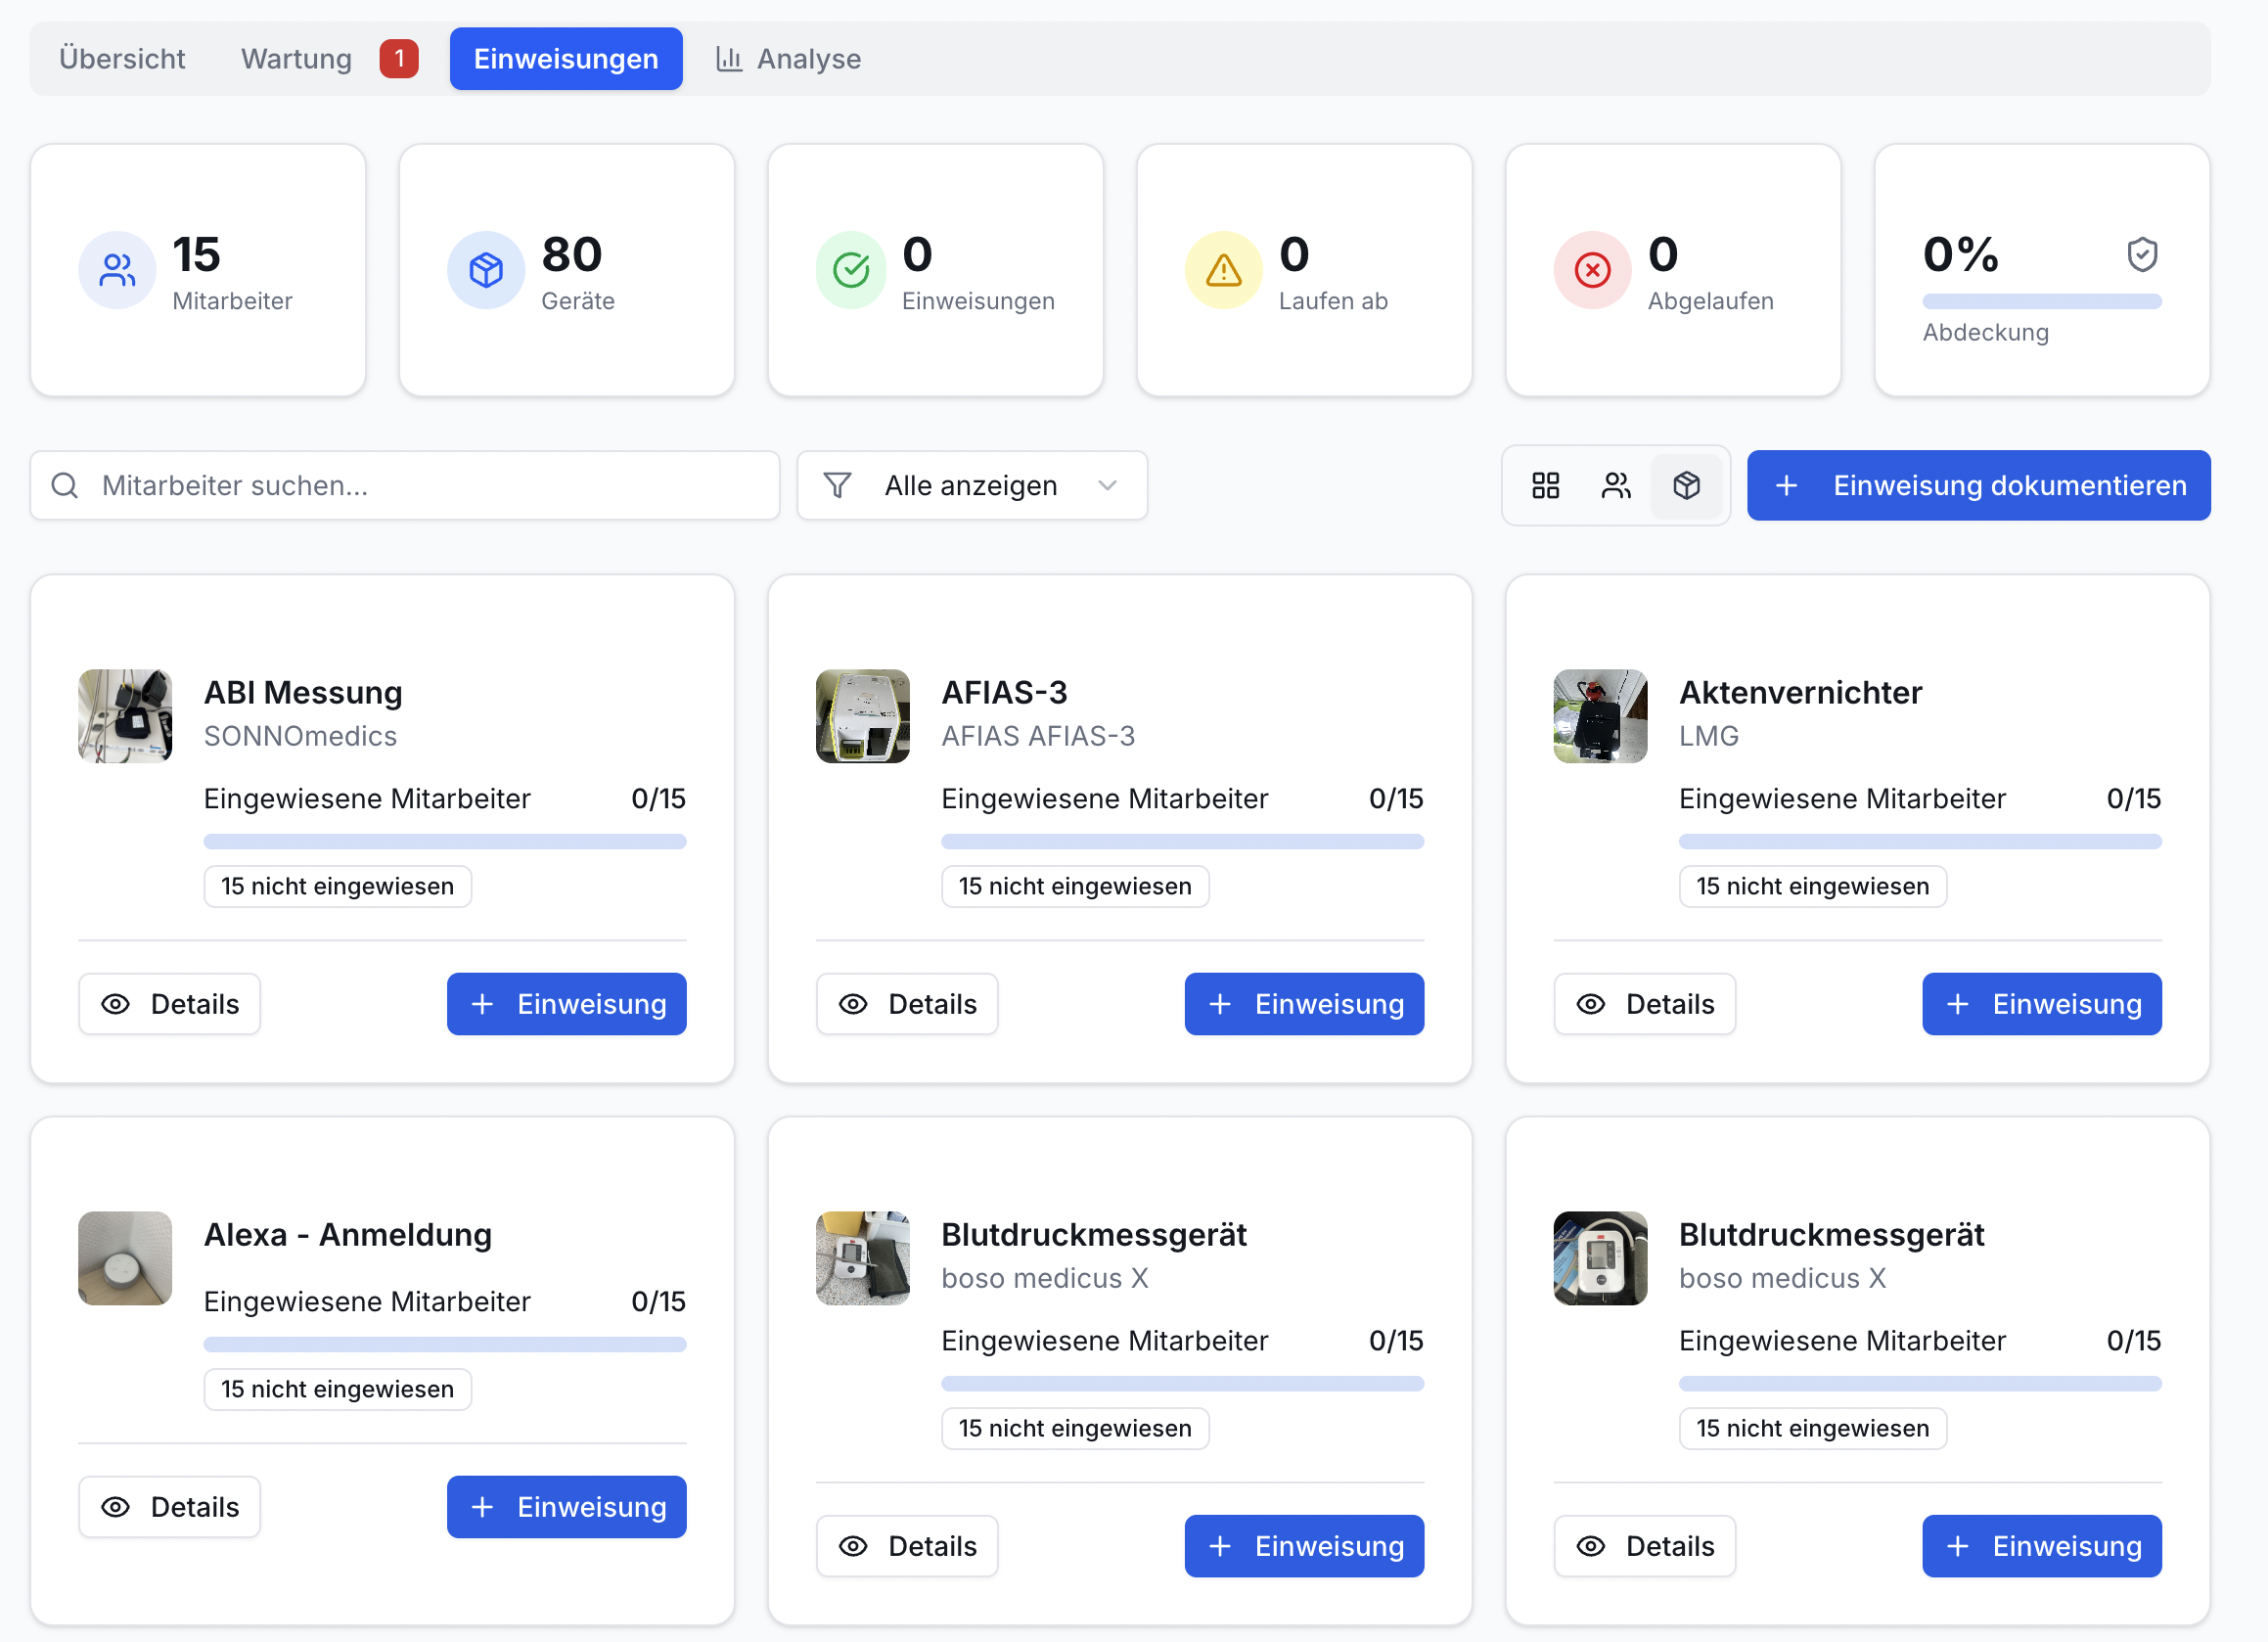Click the Mitarbeiter people icon in stats

pos(117,270)
